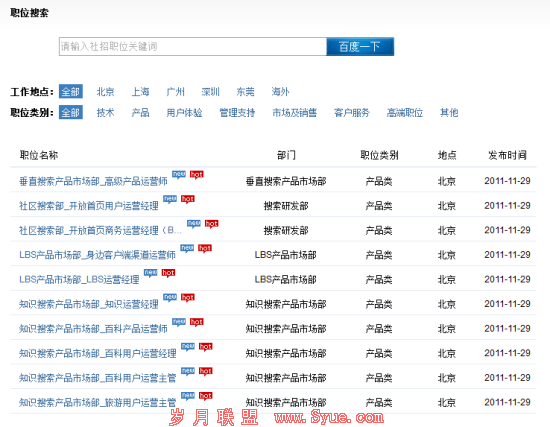Click the hot badge on 百科用户运营主管 row
The width and height of the screenshot is (550, 427).
coord(206,371)
